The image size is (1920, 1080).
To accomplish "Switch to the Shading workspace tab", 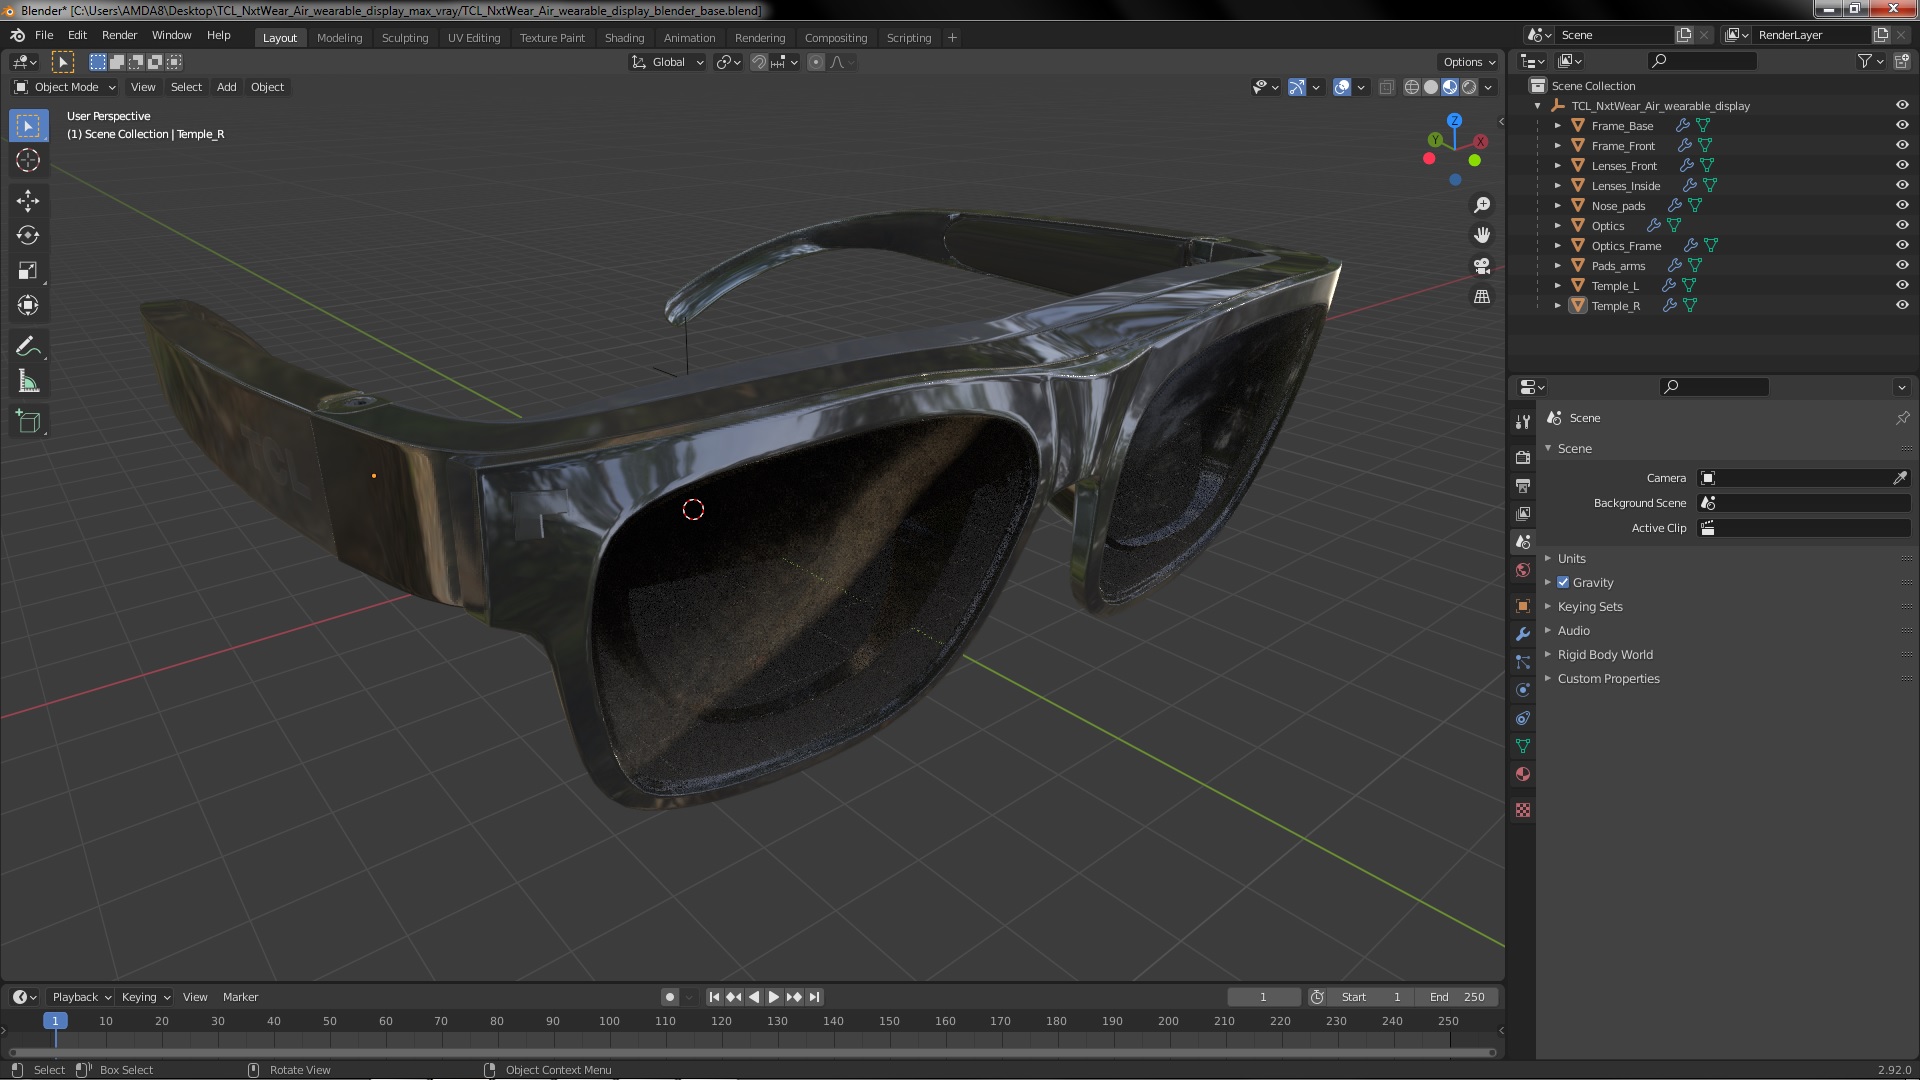I will 624,38.
